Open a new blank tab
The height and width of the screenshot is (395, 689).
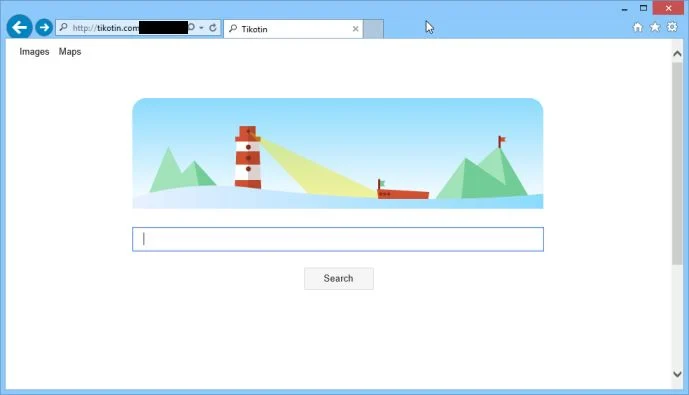click(373, 29)
